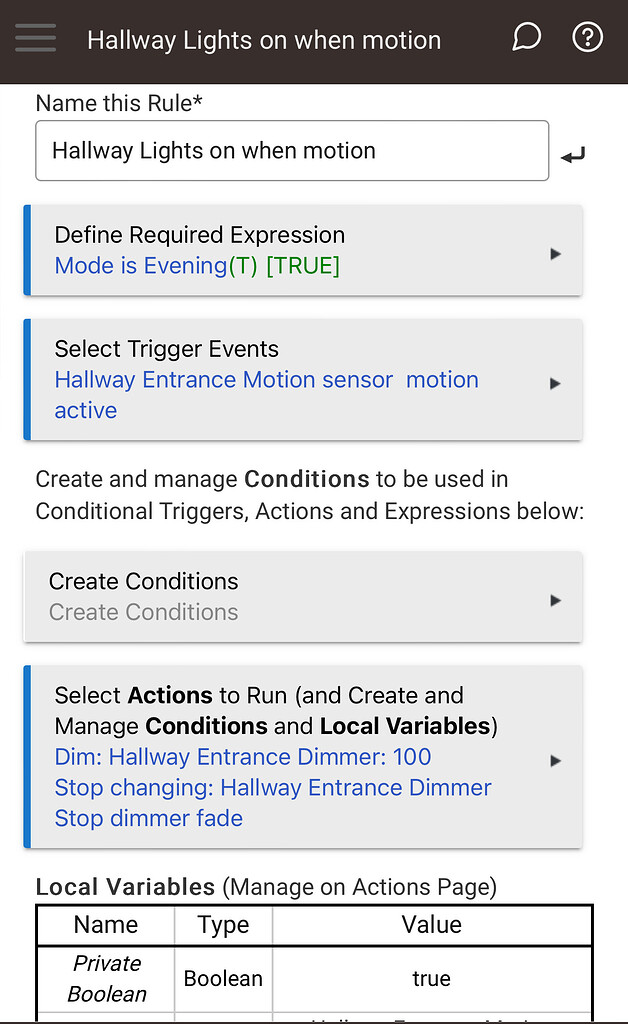Image resolution: width=628 pixels, height=1024 pixels.
Task: Click the page title in the header bar
Action: point(264,41)
